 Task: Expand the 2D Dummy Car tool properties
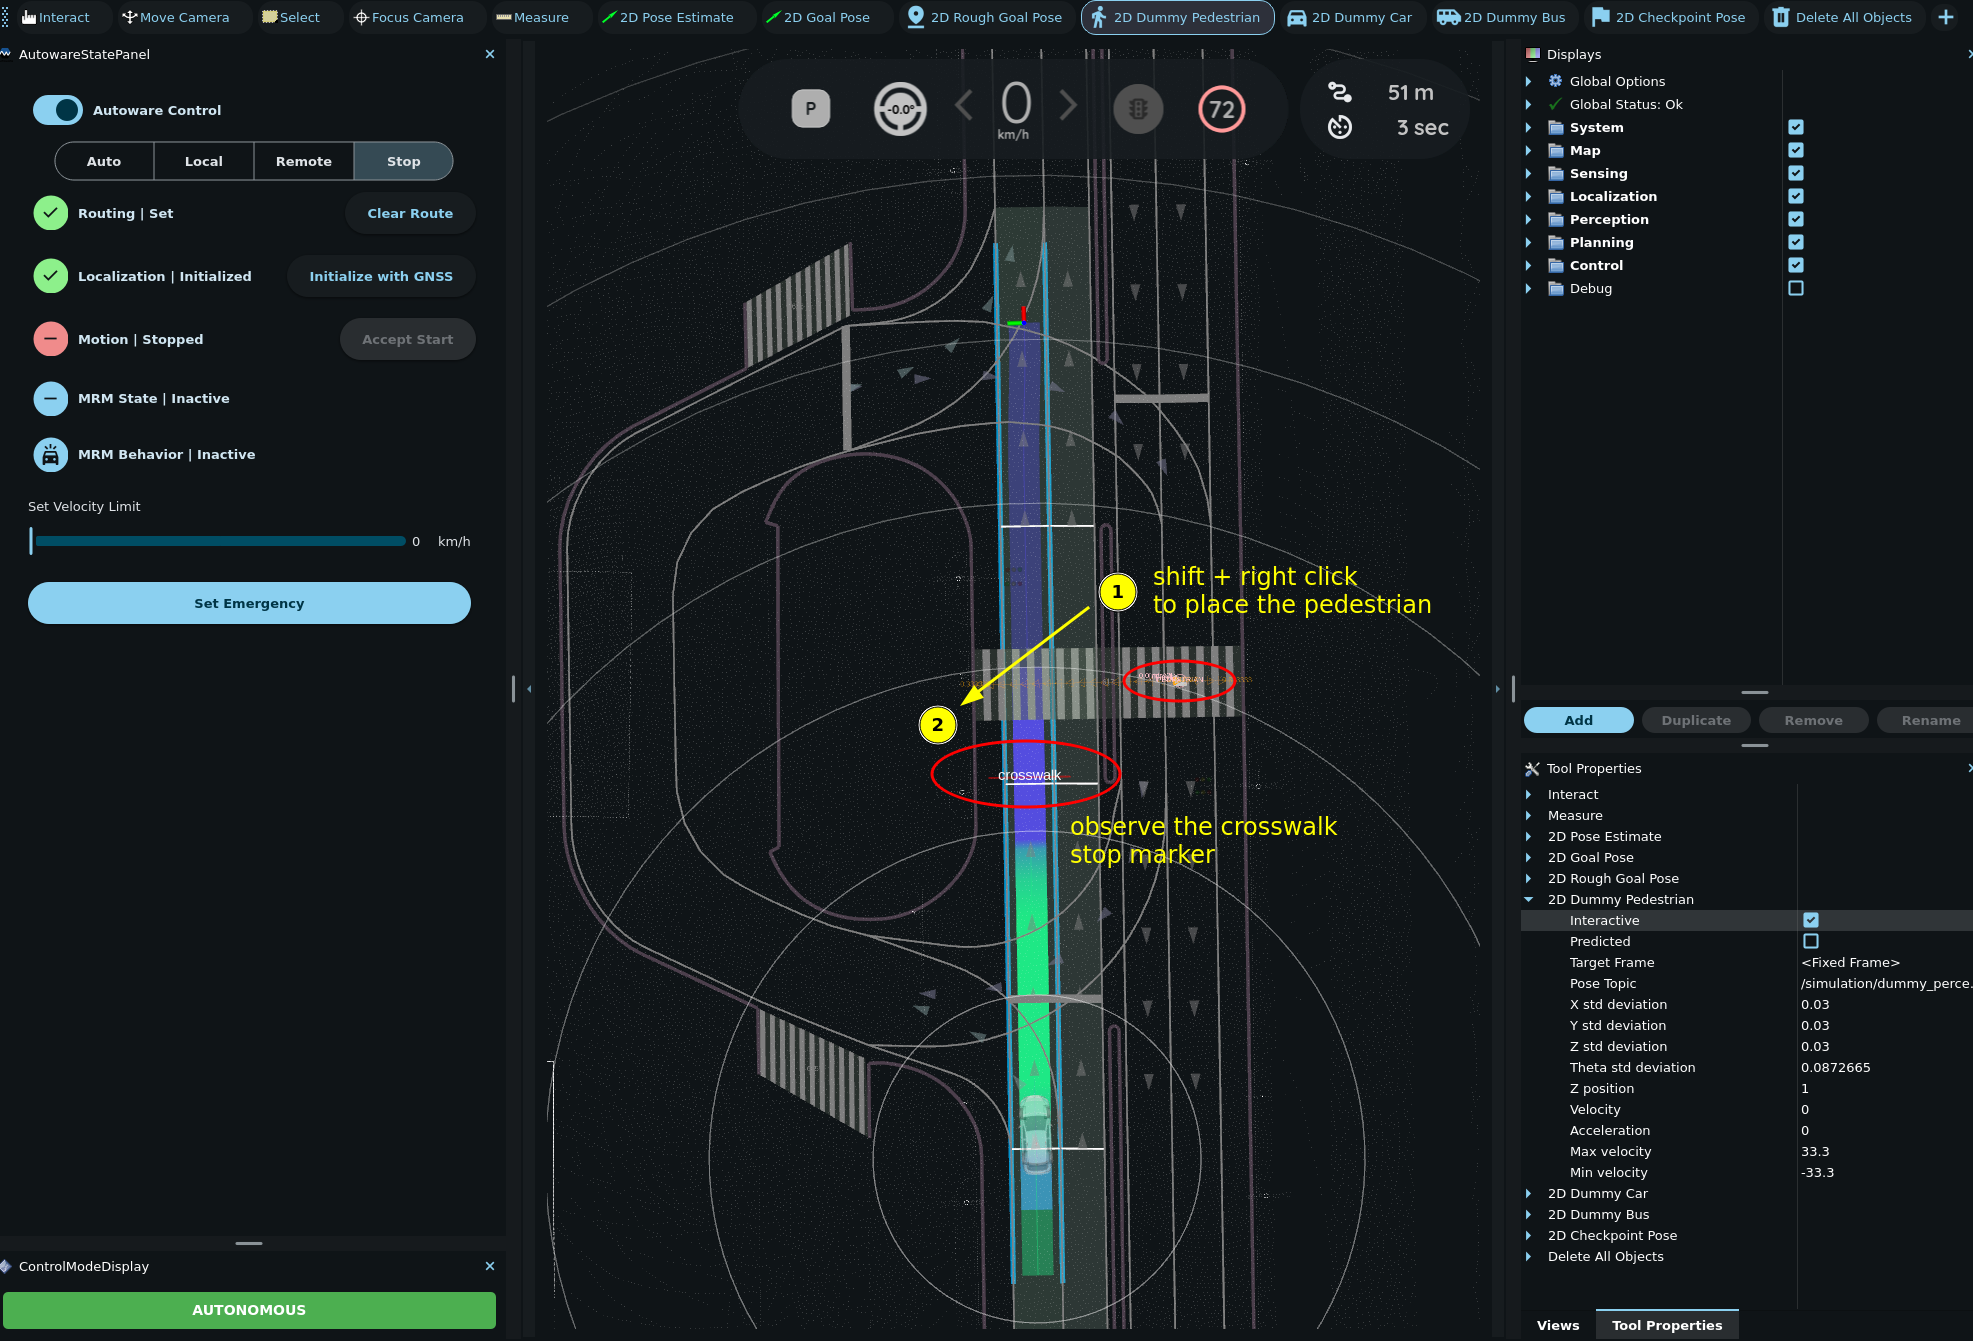click(1528, 1193)
